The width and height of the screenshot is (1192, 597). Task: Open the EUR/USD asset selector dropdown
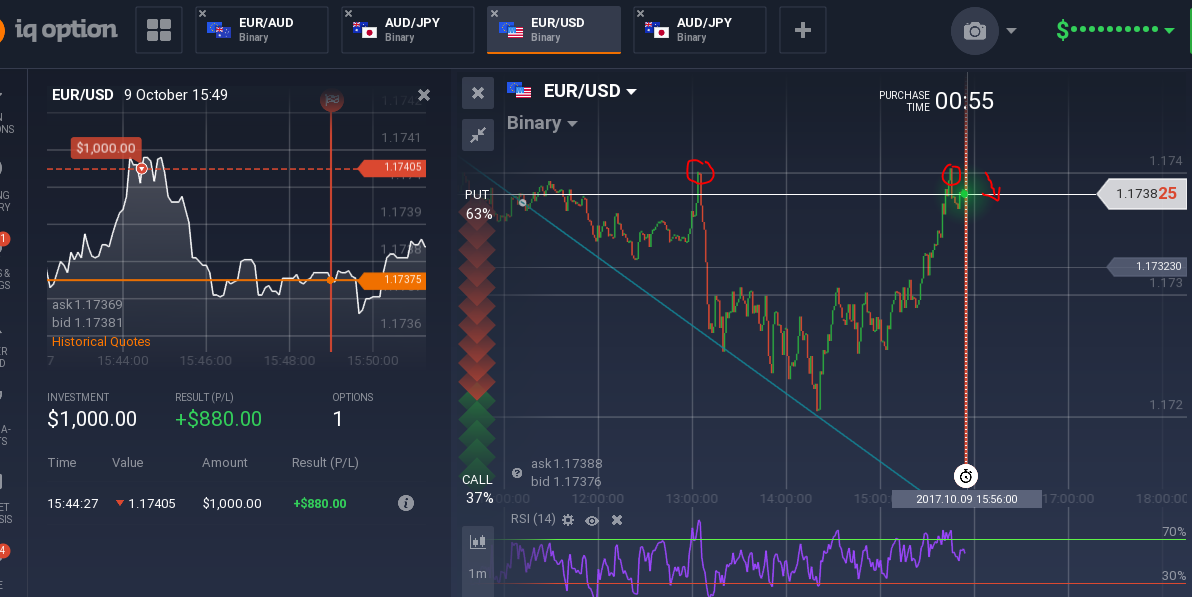(x=572, y=91)
